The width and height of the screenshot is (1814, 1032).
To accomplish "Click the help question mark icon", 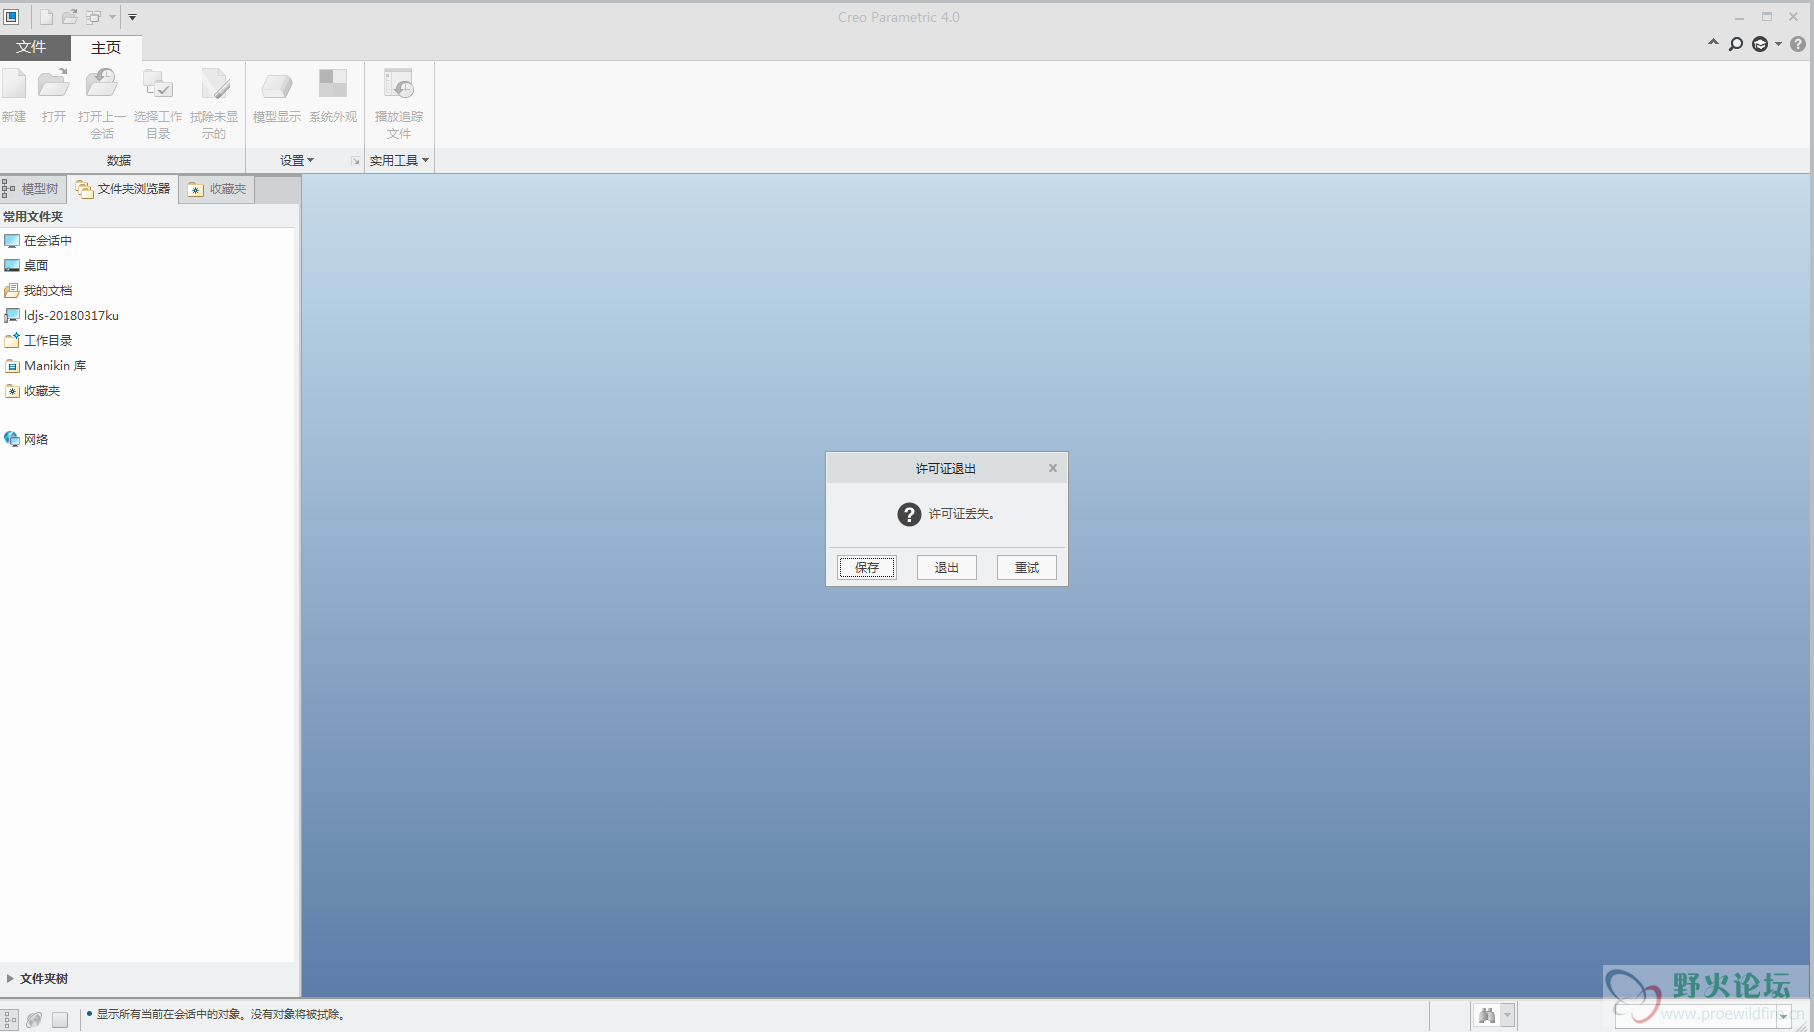I will 1798,44.
